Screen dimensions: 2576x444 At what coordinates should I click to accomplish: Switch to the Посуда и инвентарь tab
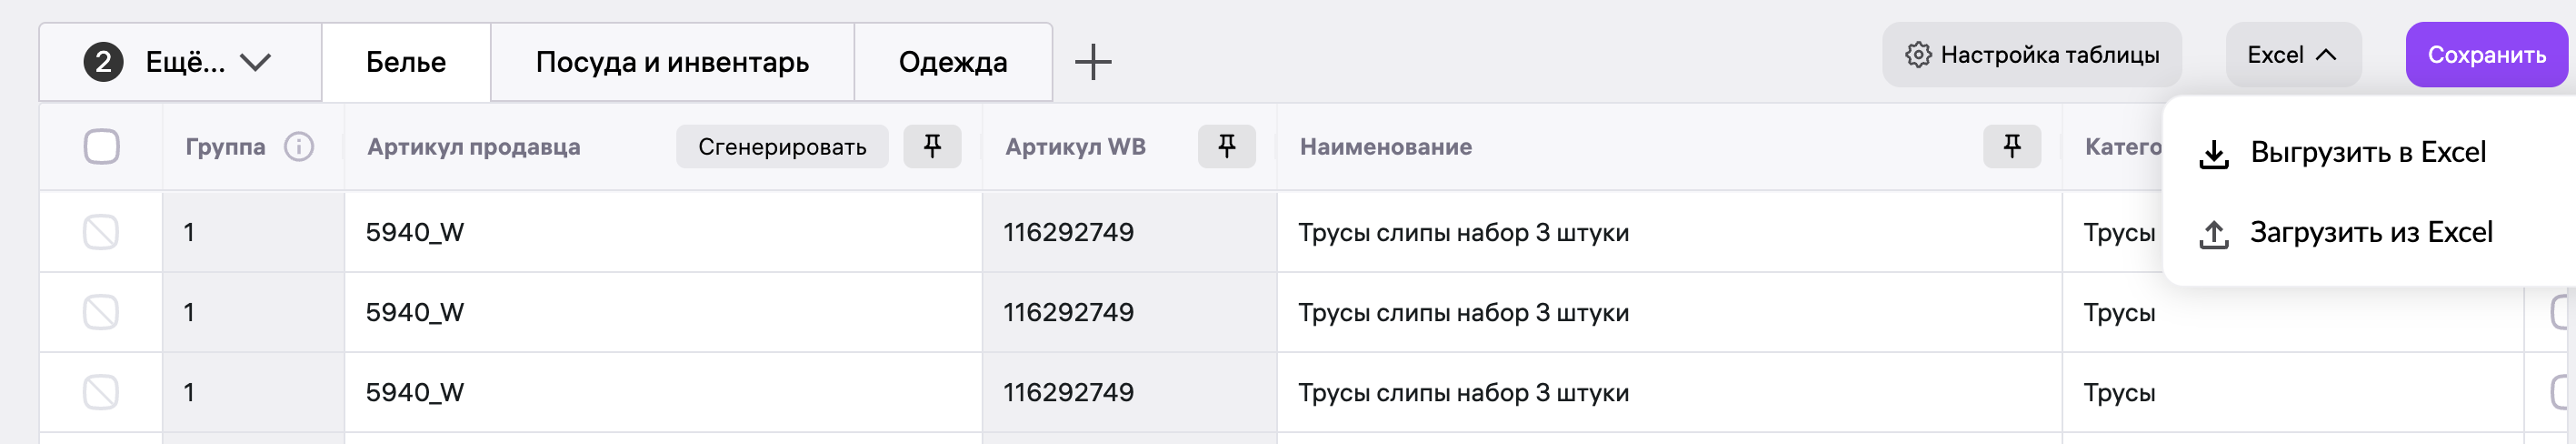[672, 62]
